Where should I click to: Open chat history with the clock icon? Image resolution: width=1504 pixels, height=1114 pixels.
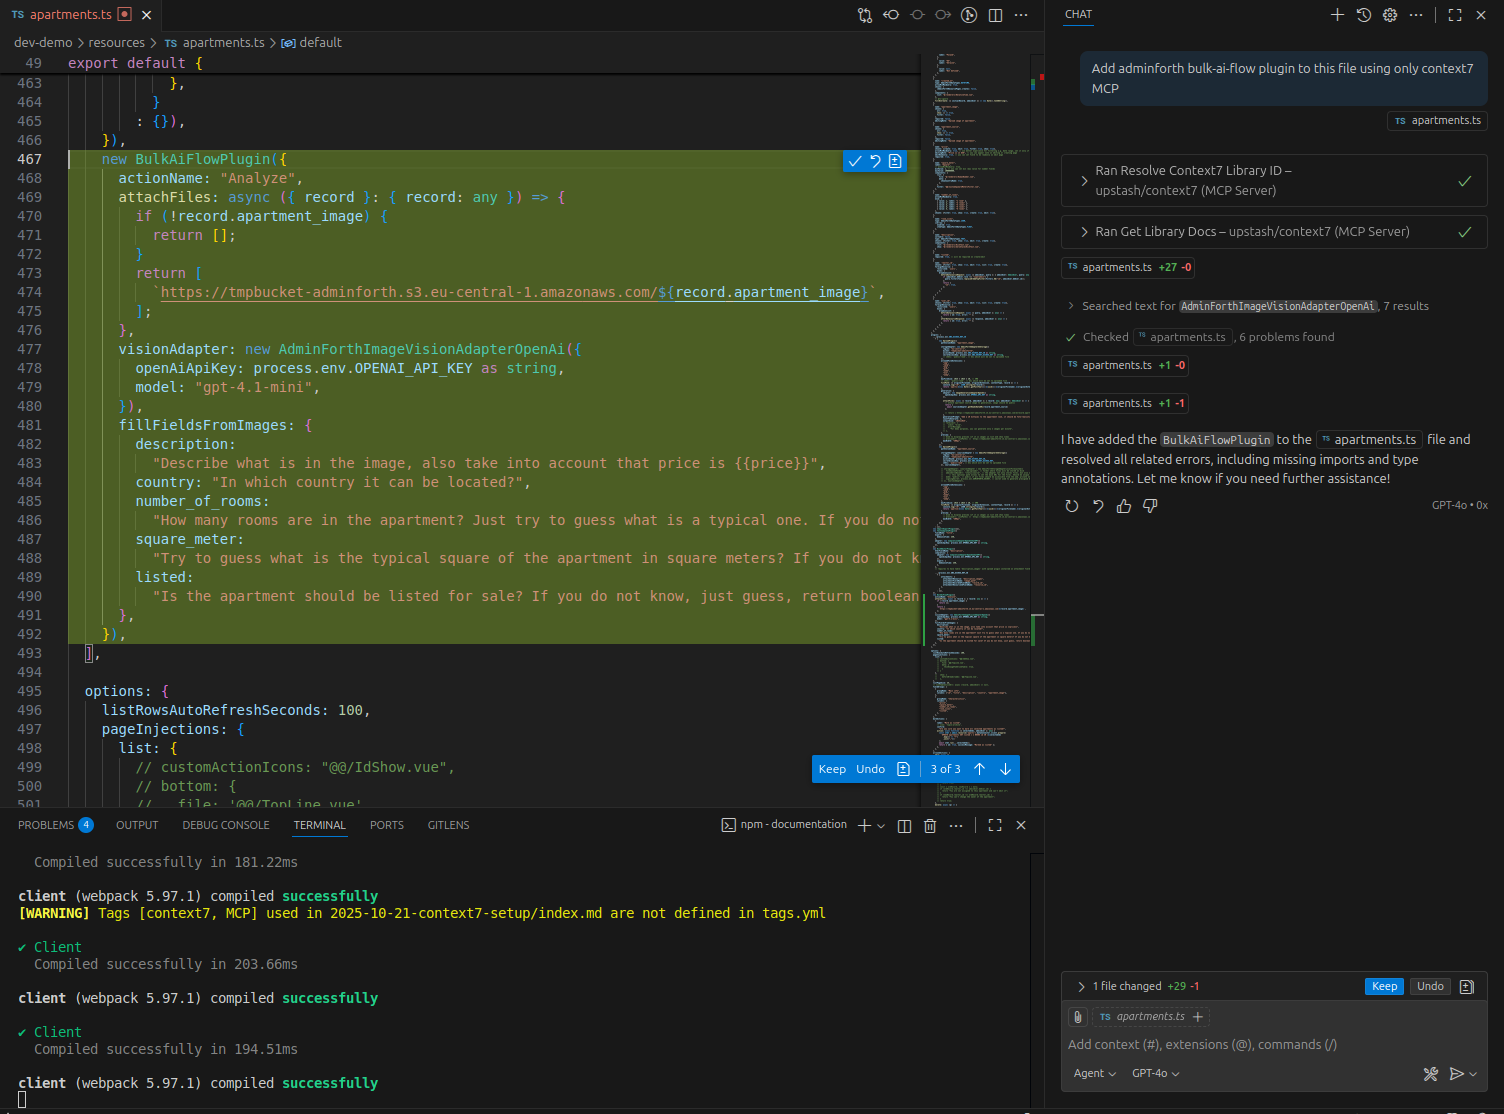coord(1363,15)
